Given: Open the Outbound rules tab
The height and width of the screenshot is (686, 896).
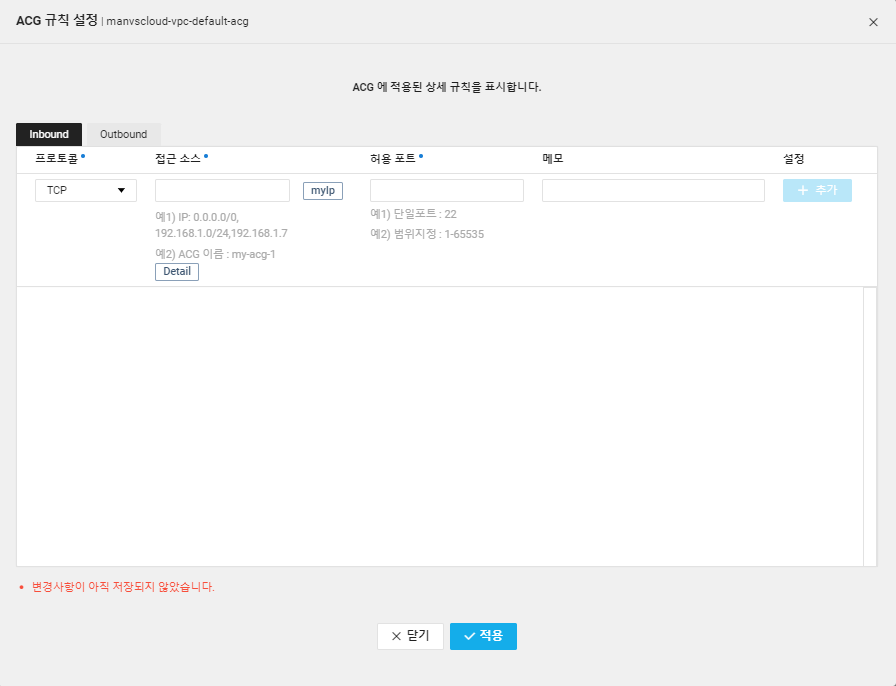Looking at the screenshot, I should coord(123,134).
